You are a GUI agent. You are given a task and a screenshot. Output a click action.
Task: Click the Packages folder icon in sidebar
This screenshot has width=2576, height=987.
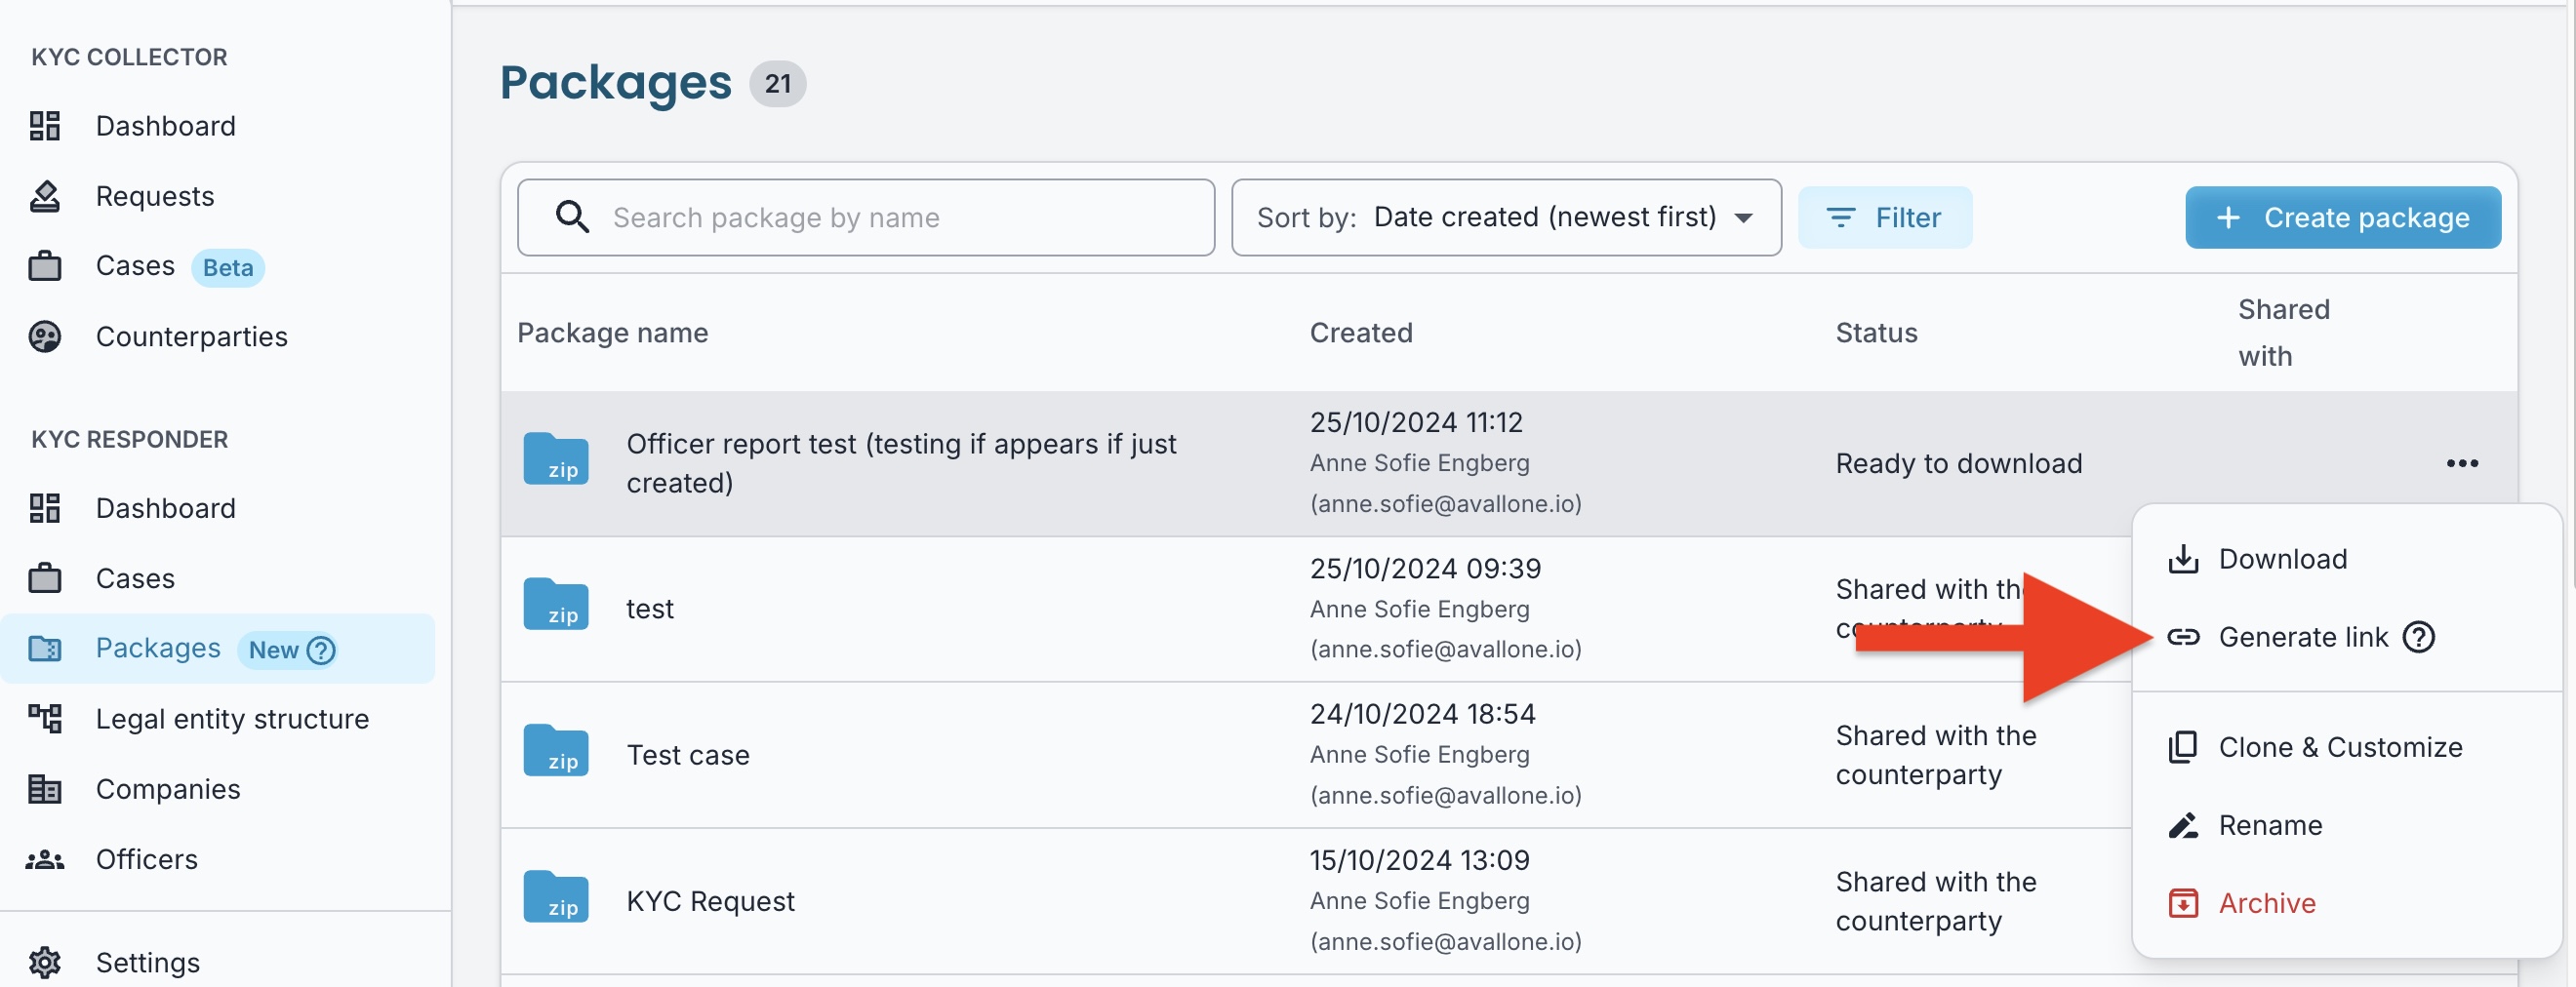tap(45, 648)
